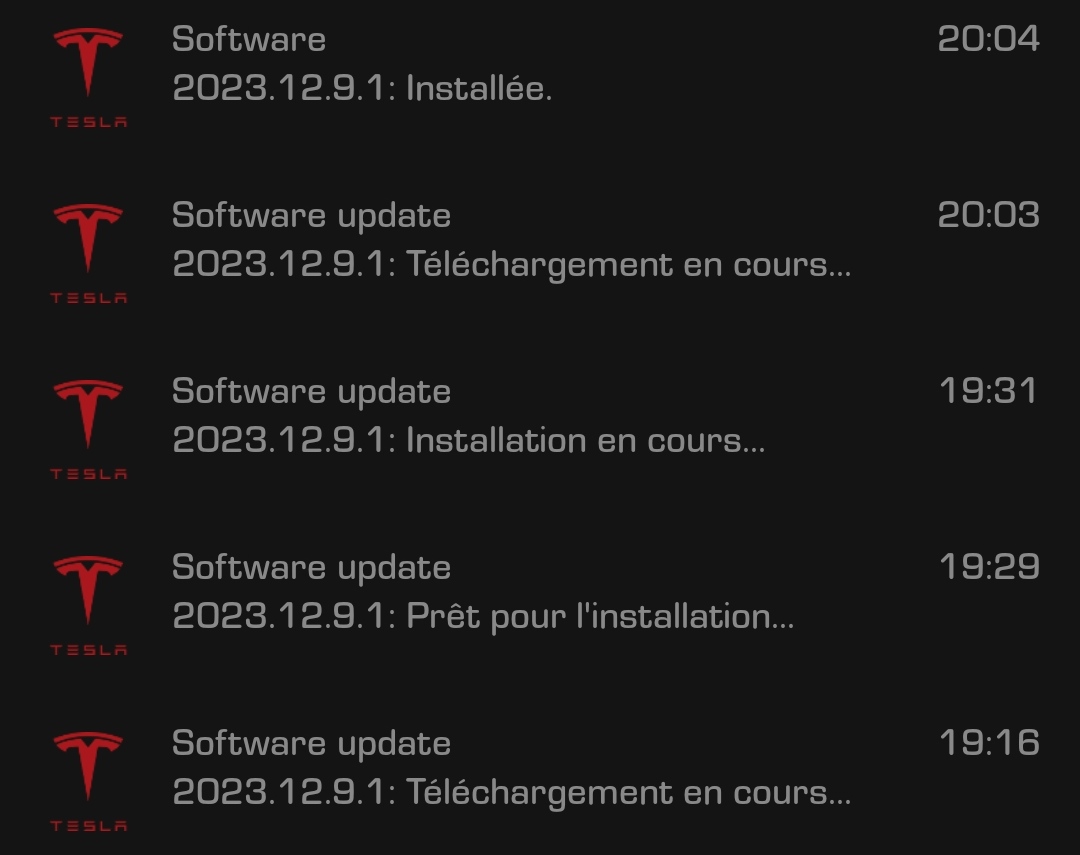This screenshot has height=855, width=1080.
Task: Tap the Tesla logo on the 19:29 notification
Action: (x=88, y=605)
